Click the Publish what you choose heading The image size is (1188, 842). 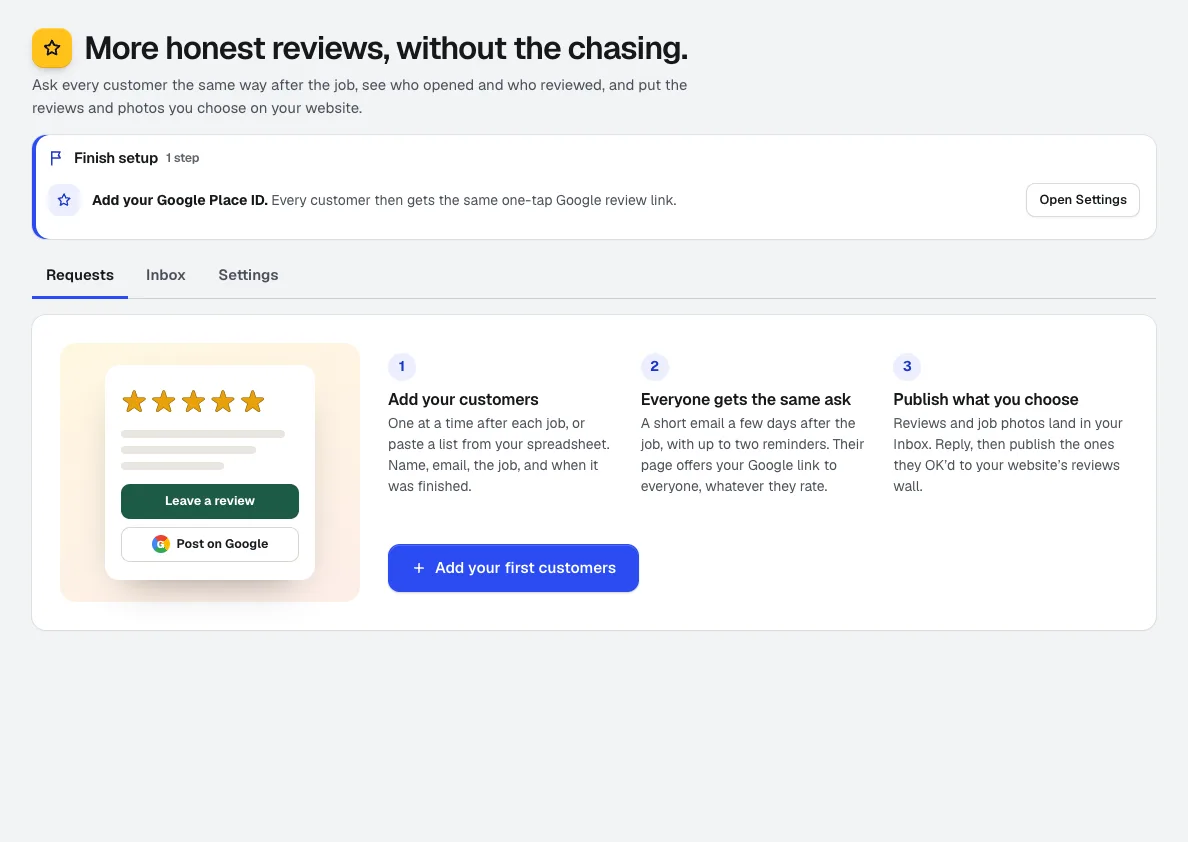pos(986,399)
